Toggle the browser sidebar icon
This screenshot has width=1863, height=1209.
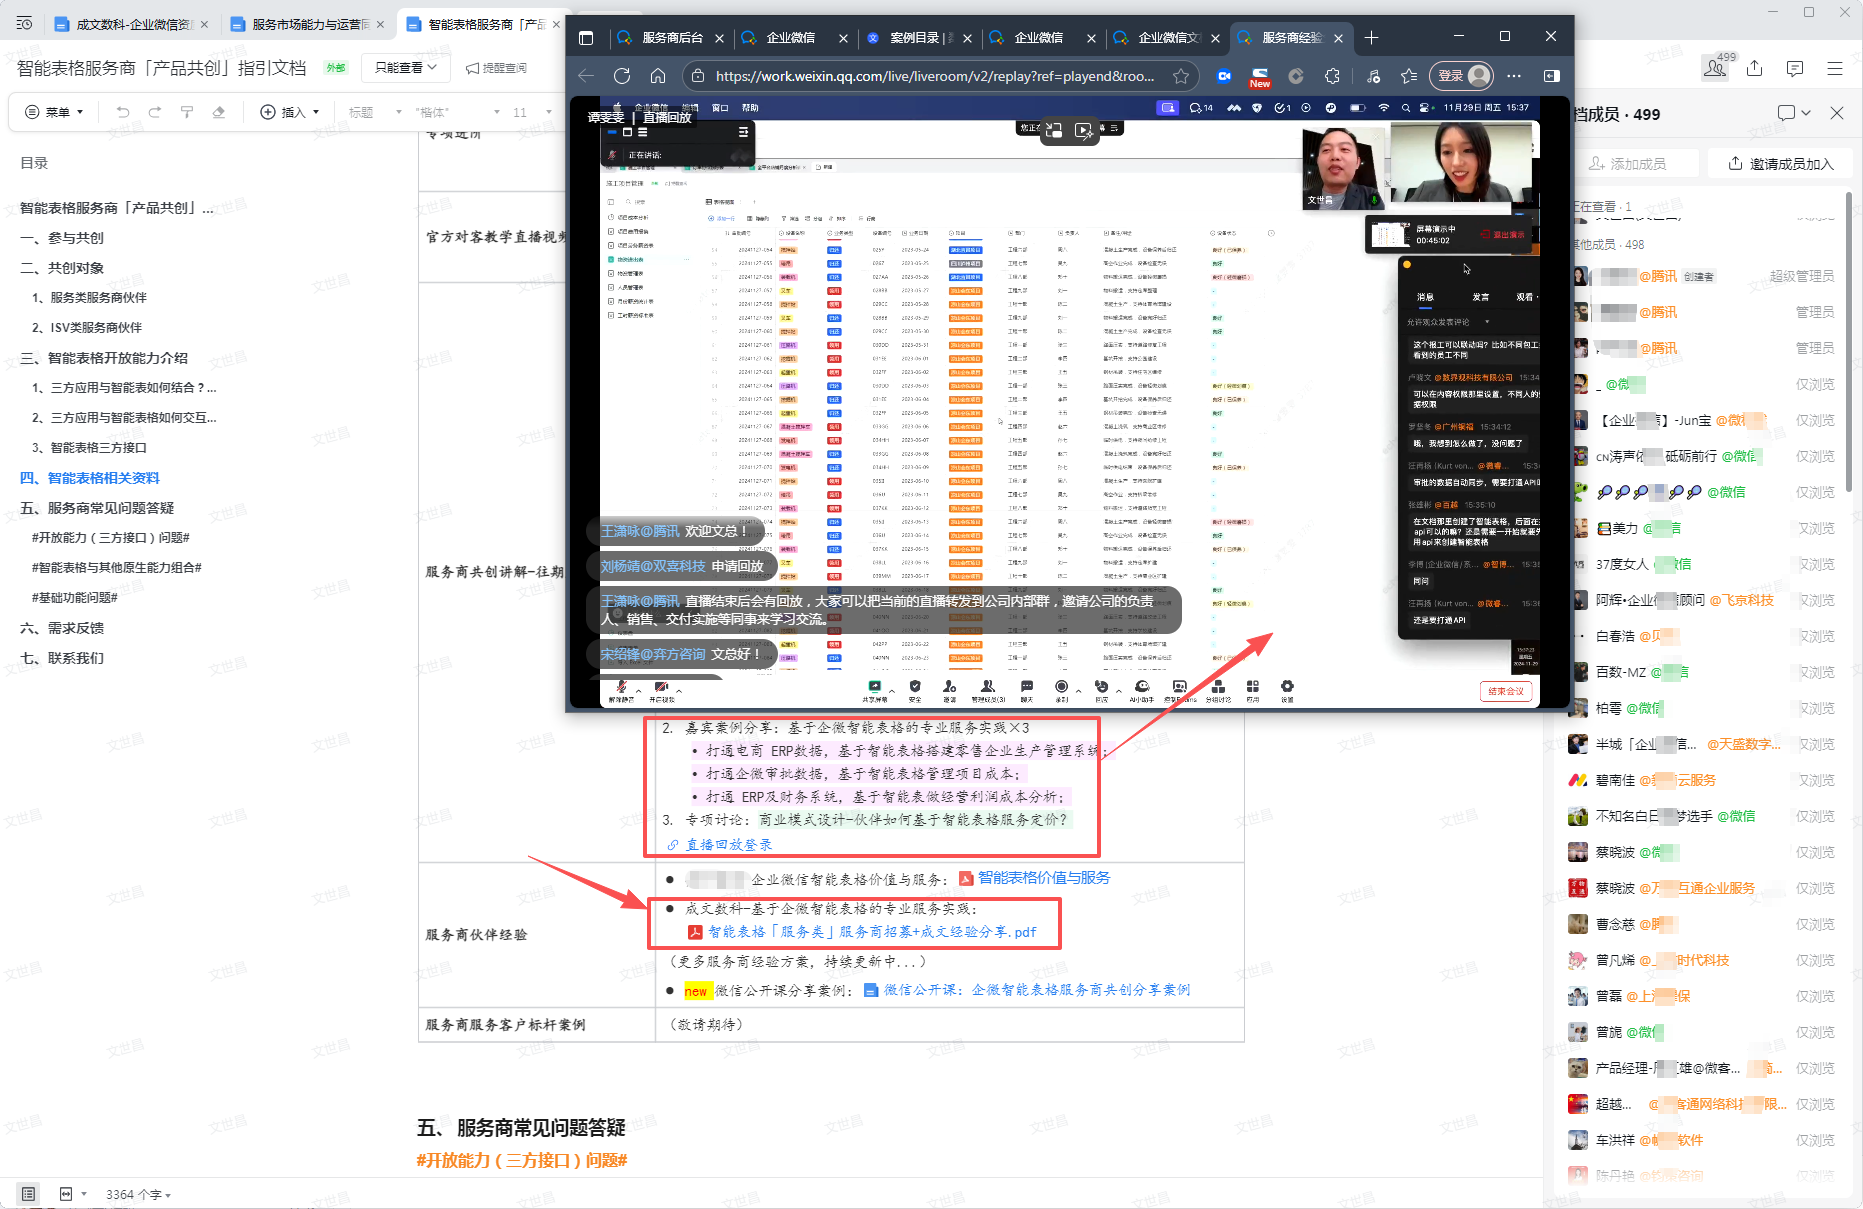[1552, 76]
